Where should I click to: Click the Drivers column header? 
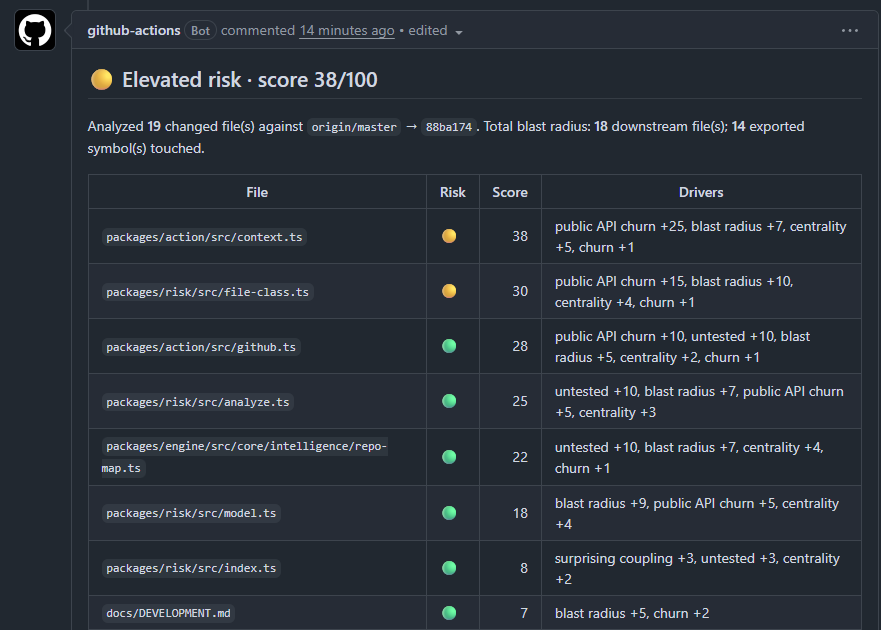pyautogui.click(x=701, y=192)
